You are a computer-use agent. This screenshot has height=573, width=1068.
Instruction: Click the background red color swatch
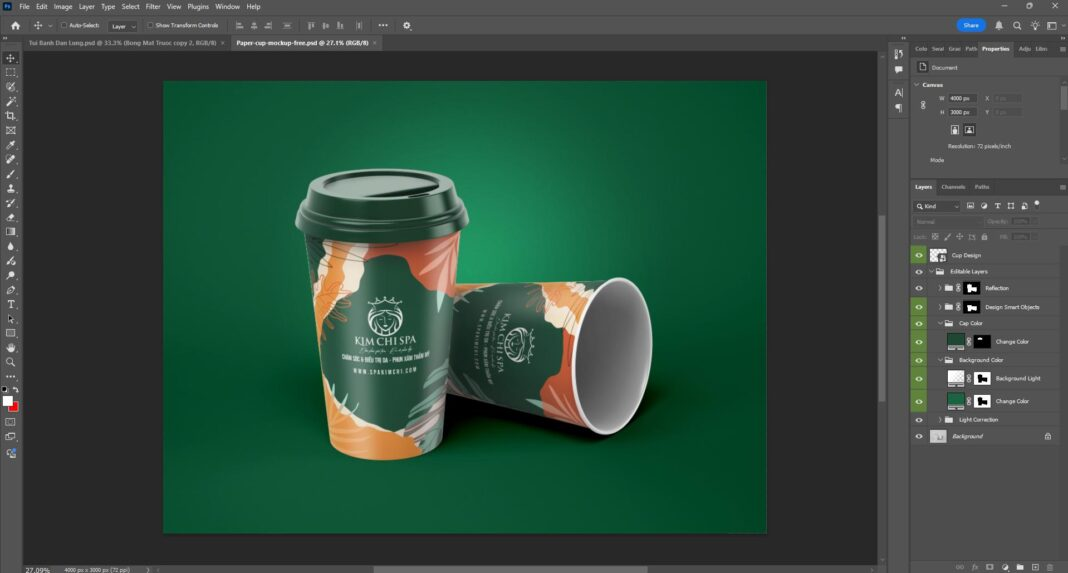(x=15, y=407)
